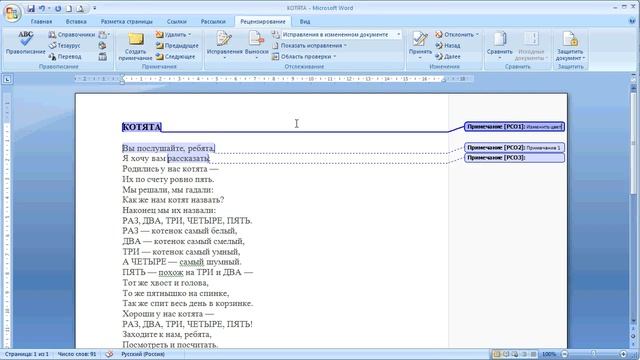
Task: Open Выноски balloons menu
Action: tap(256, 44)
